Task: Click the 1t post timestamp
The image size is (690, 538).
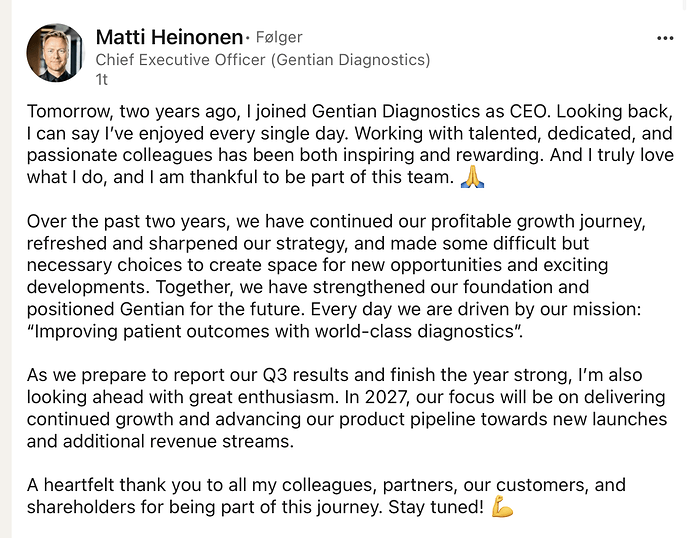Action: 102,80
